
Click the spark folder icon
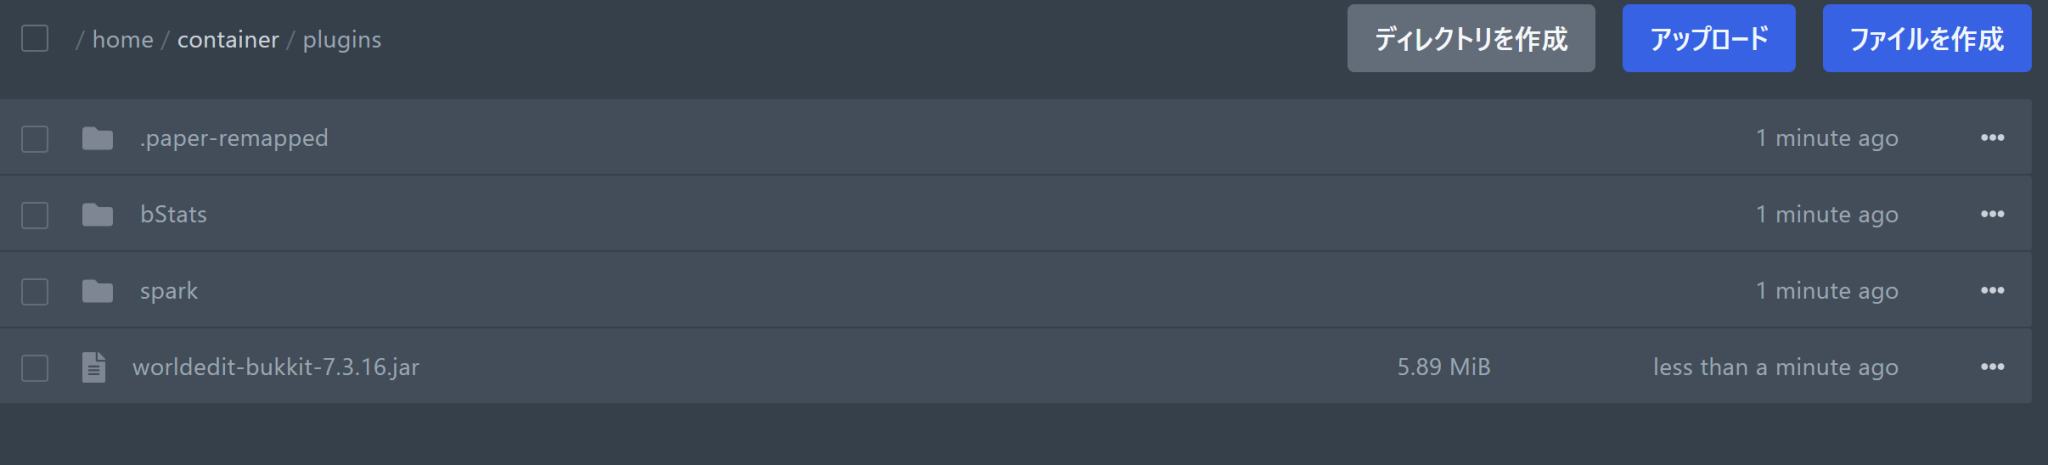pos(97,291)
